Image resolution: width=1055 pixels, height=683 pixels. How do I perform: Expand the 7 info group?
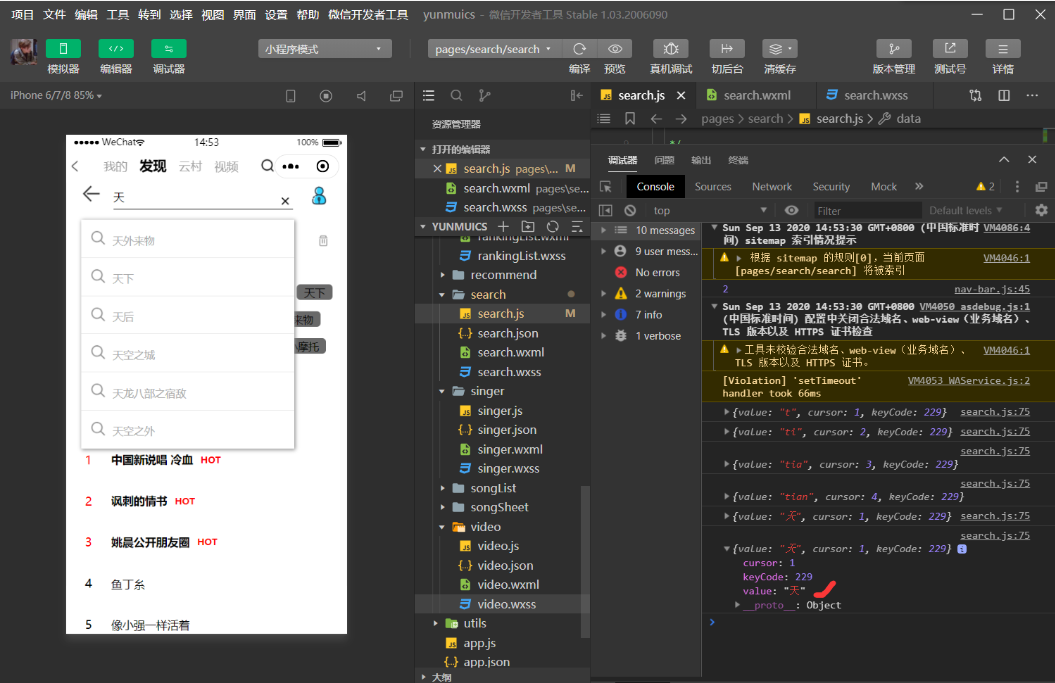click(x=604, y=314)
